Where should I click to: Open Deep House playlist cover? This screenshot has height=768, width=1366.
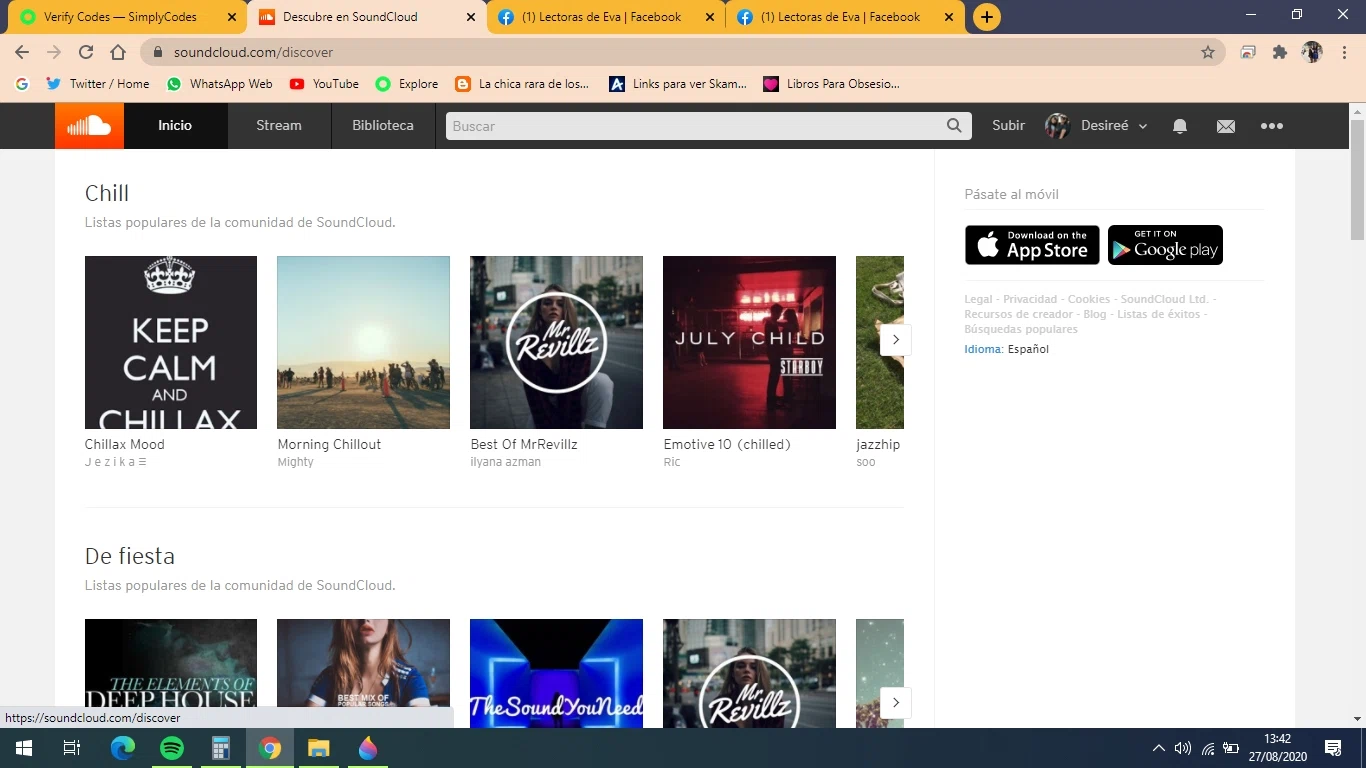point(171,673)
